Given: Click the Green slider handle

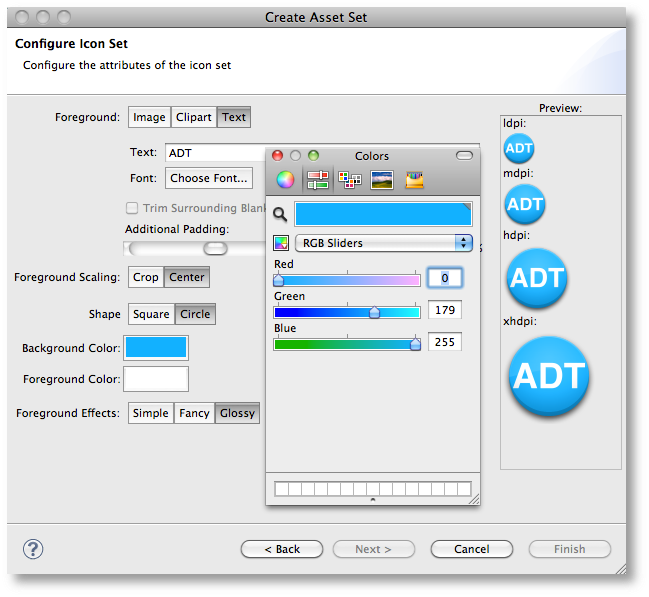Looking at the screenshot, I should pyautogui.click(x=374, y=312).
